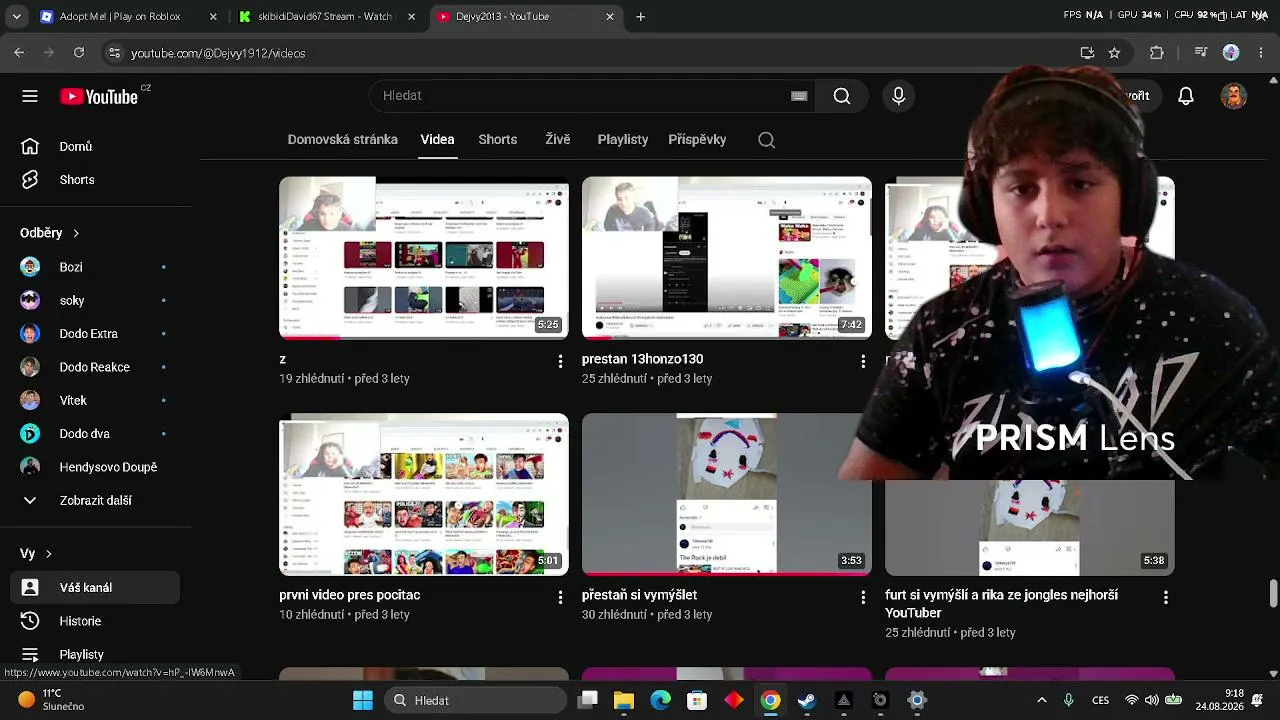The image size is (1280, 720).
Task: Open Playlisty in the left sidebar
Action: click(95, 654)
